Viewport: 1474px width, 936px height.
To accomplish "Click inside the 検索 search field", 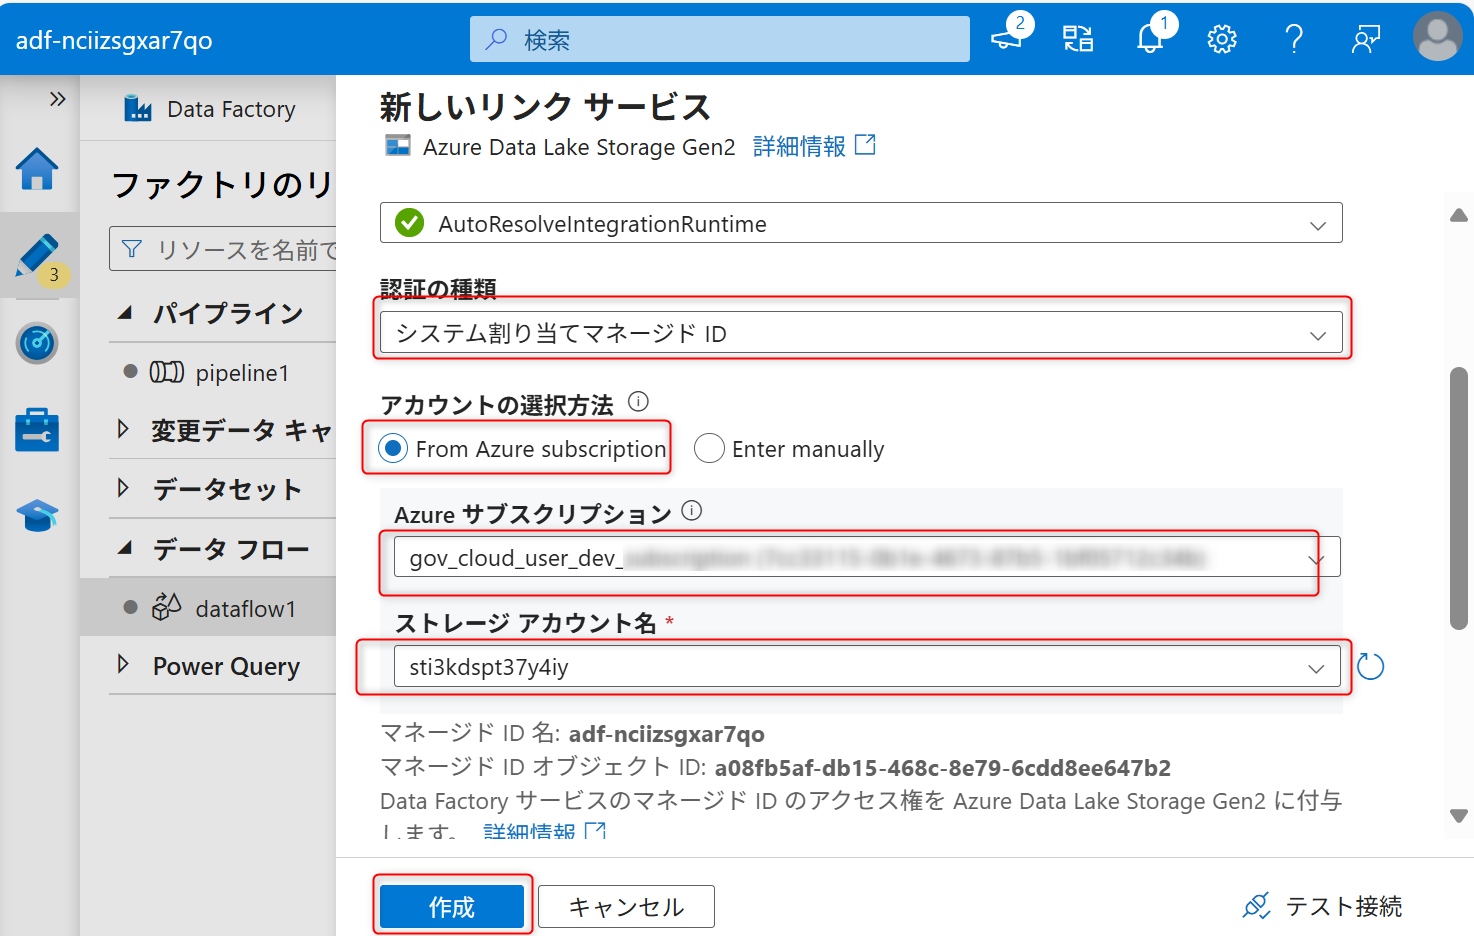I will pyautogui.click(x=718, y=38).
